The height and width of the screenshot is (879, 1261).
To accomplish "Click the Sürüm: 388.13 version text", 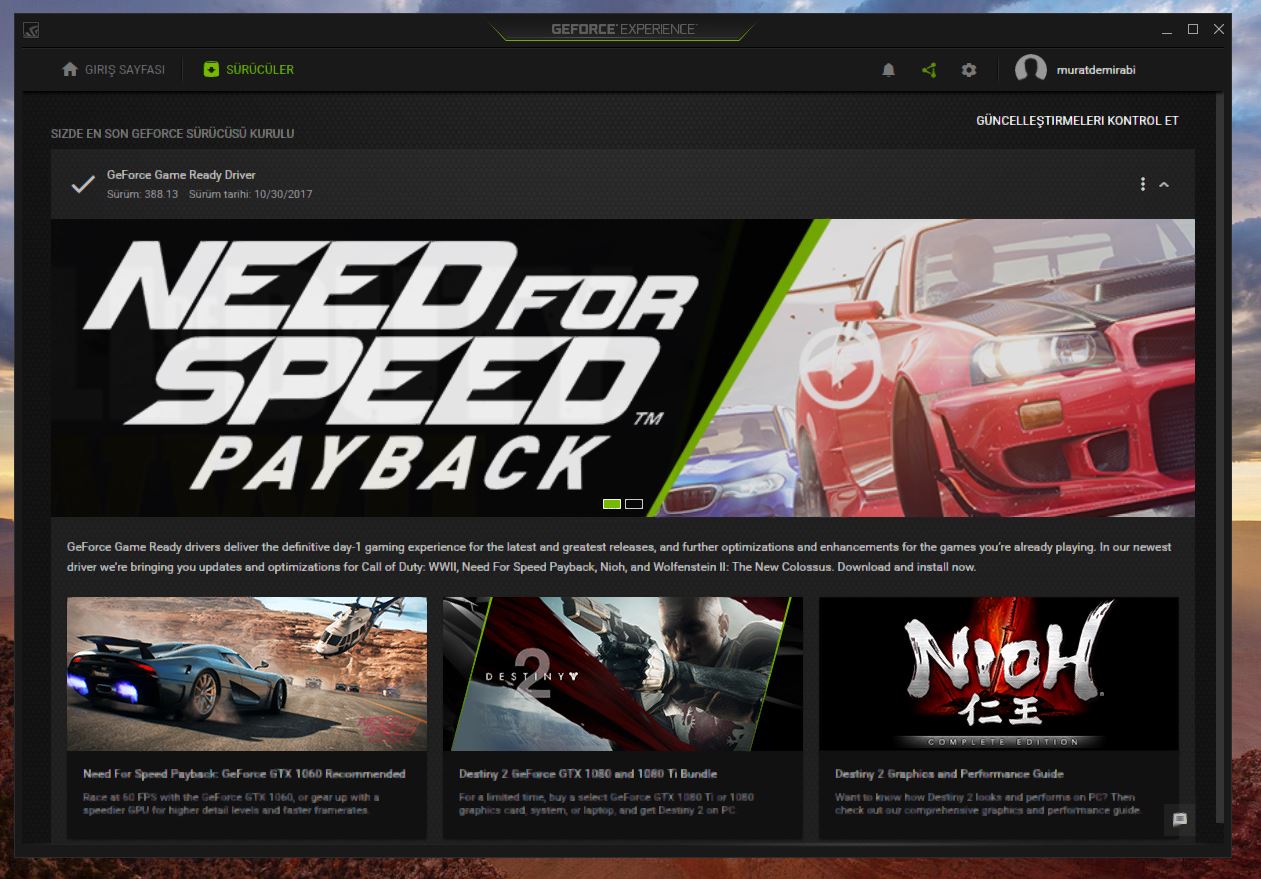I will 142,194.
